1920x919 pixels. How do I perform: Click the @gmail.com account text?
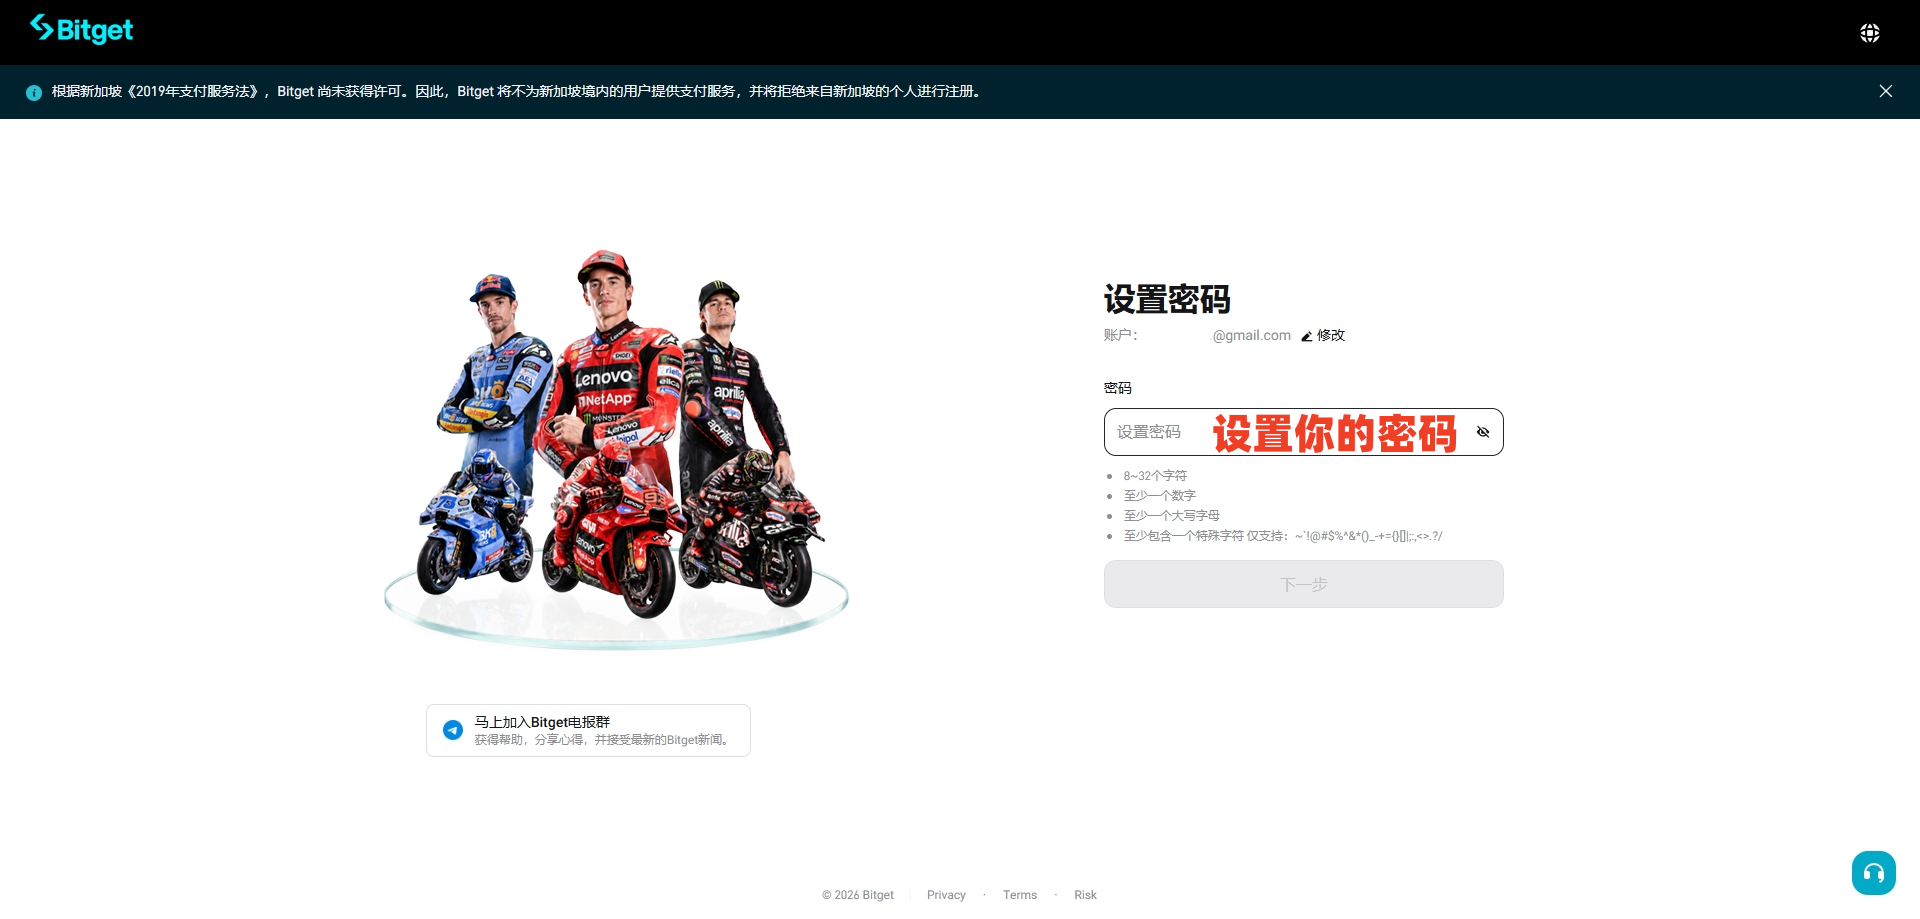(1251, 335)
